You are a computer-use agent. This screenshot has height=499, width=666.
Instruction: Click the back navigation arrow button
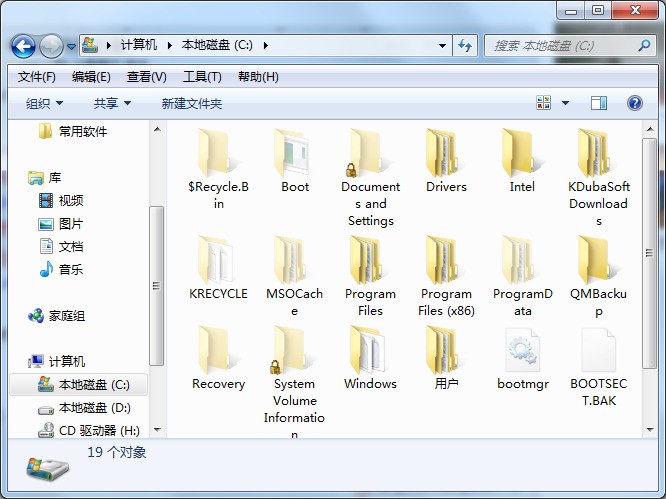pyautogui.click(x=24, y=46)
